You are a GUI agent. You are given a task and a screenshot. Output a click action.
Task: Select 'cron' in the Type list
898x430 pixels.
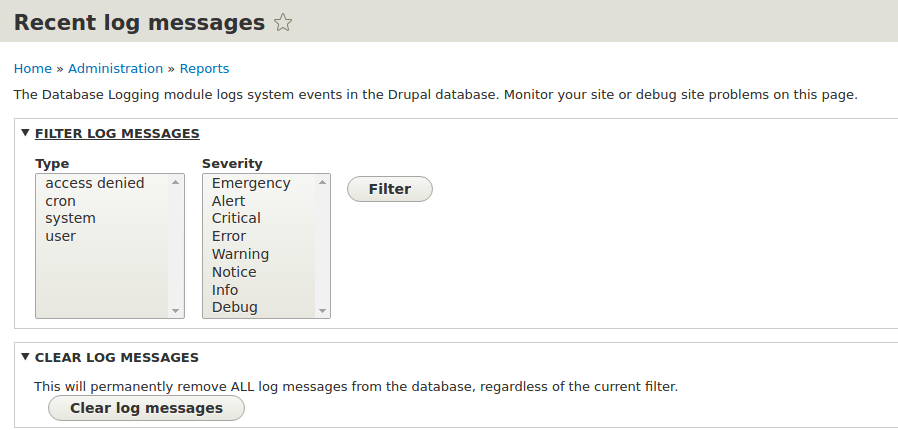tap(61, 201)
